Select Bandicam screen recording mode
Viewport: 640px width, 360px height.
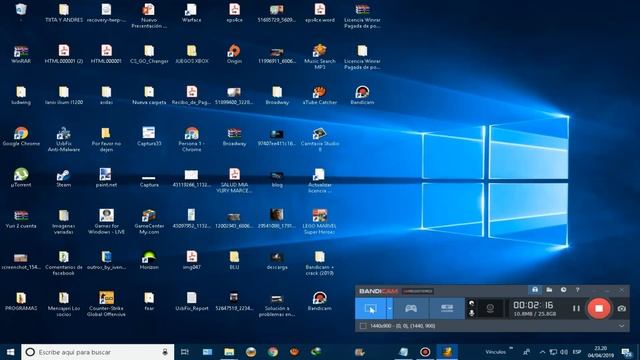tap(370, 309)
